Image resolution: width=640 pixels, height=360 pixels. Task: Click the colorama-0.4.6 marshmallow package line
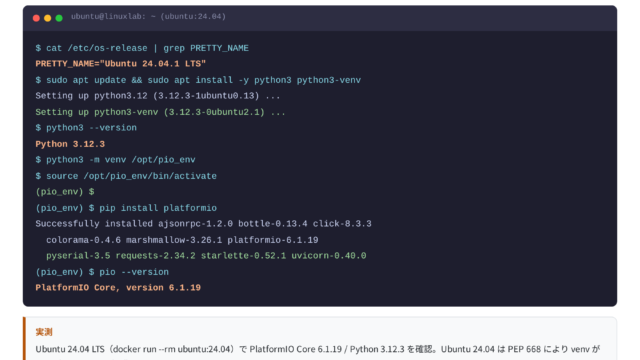click(182, 240)
